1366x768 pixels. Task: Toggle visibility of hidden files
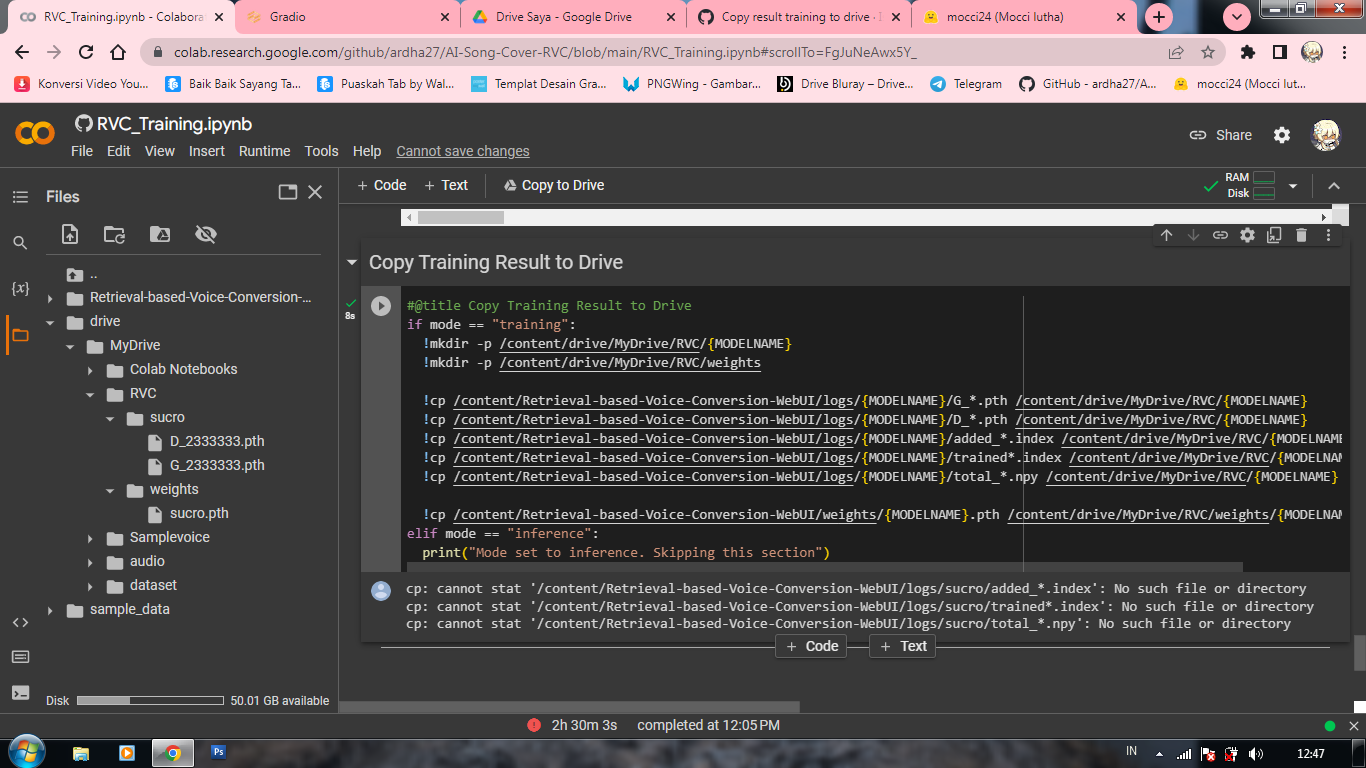click(205, 234)
